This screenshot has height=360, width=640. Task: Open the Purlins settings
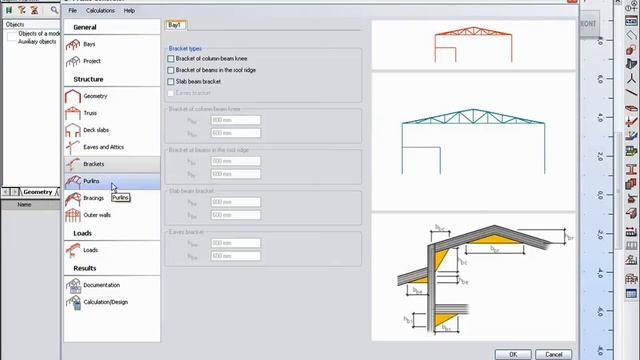(112, 181)
